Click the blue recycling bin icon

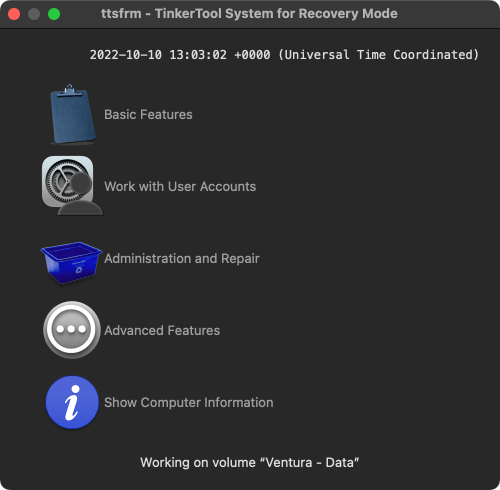[x=71, y=263]
